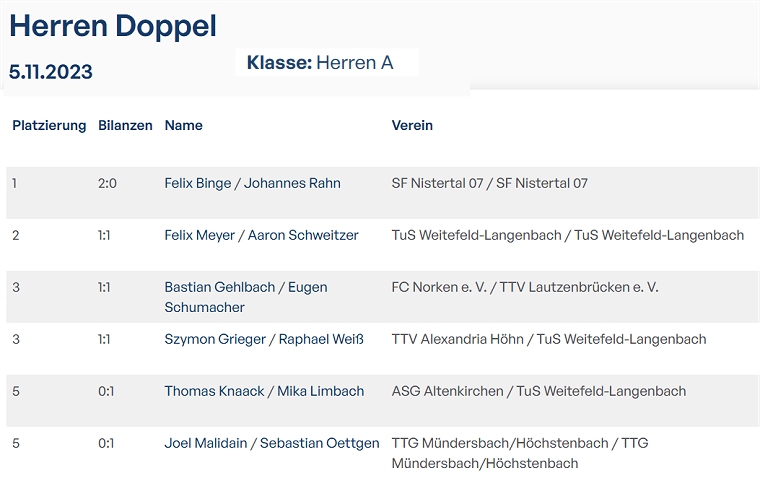Click the Thomas Knaack / Mika Limbach link
The height and width of the screenshot is (486, 760).
tap(264, 391)
